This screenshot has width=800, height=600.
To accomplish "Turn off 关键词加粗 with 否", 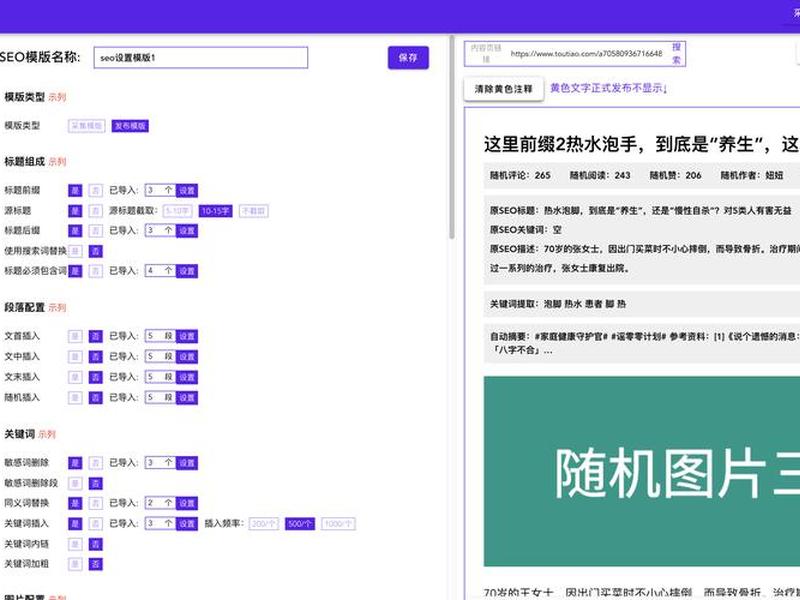I will [95, 564].
